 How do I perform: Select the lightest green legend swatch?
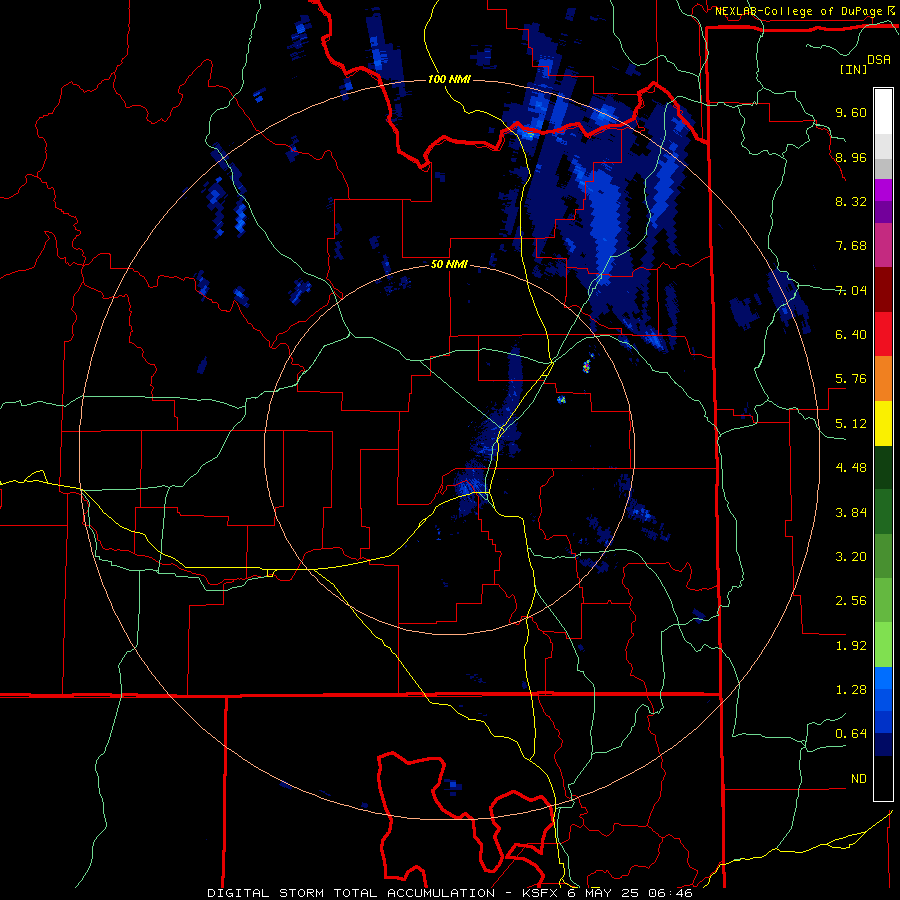tap(883, 646)
